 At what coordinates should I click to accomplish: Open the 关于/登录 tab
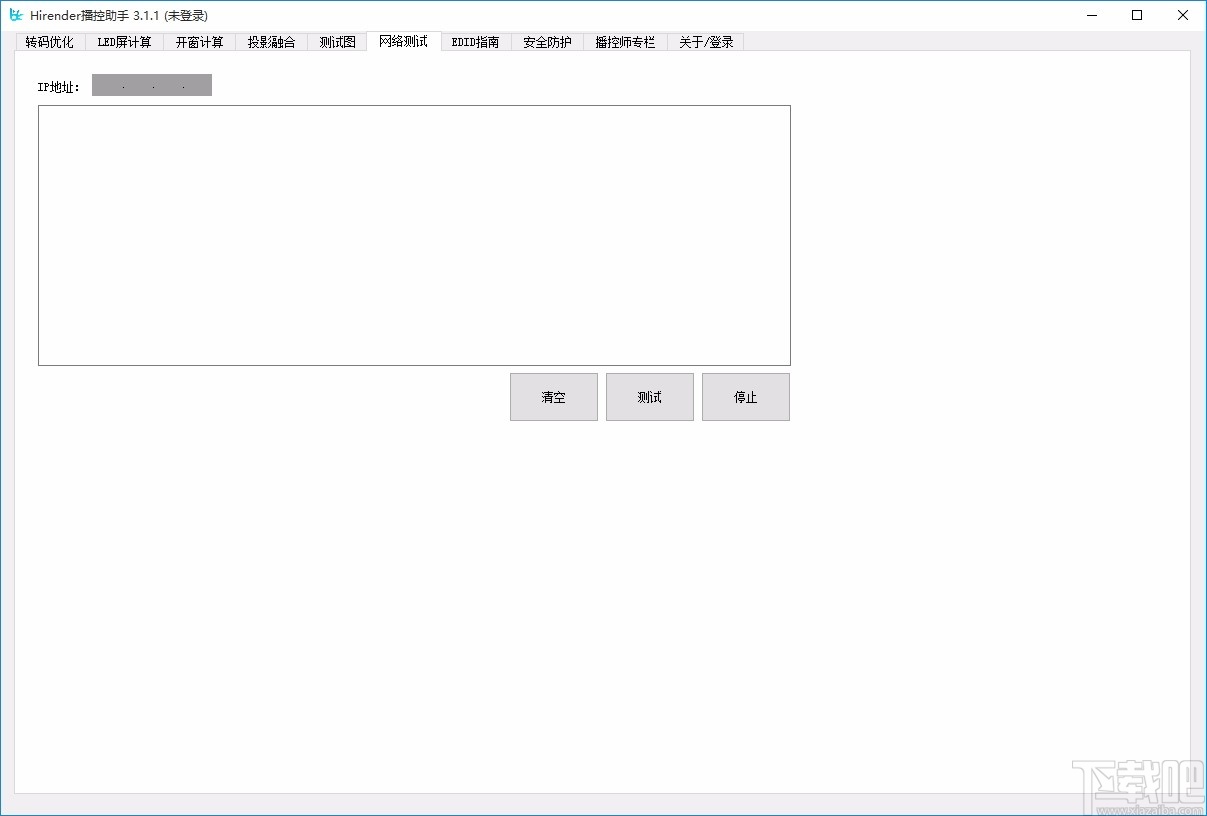[x=705, y=41]
